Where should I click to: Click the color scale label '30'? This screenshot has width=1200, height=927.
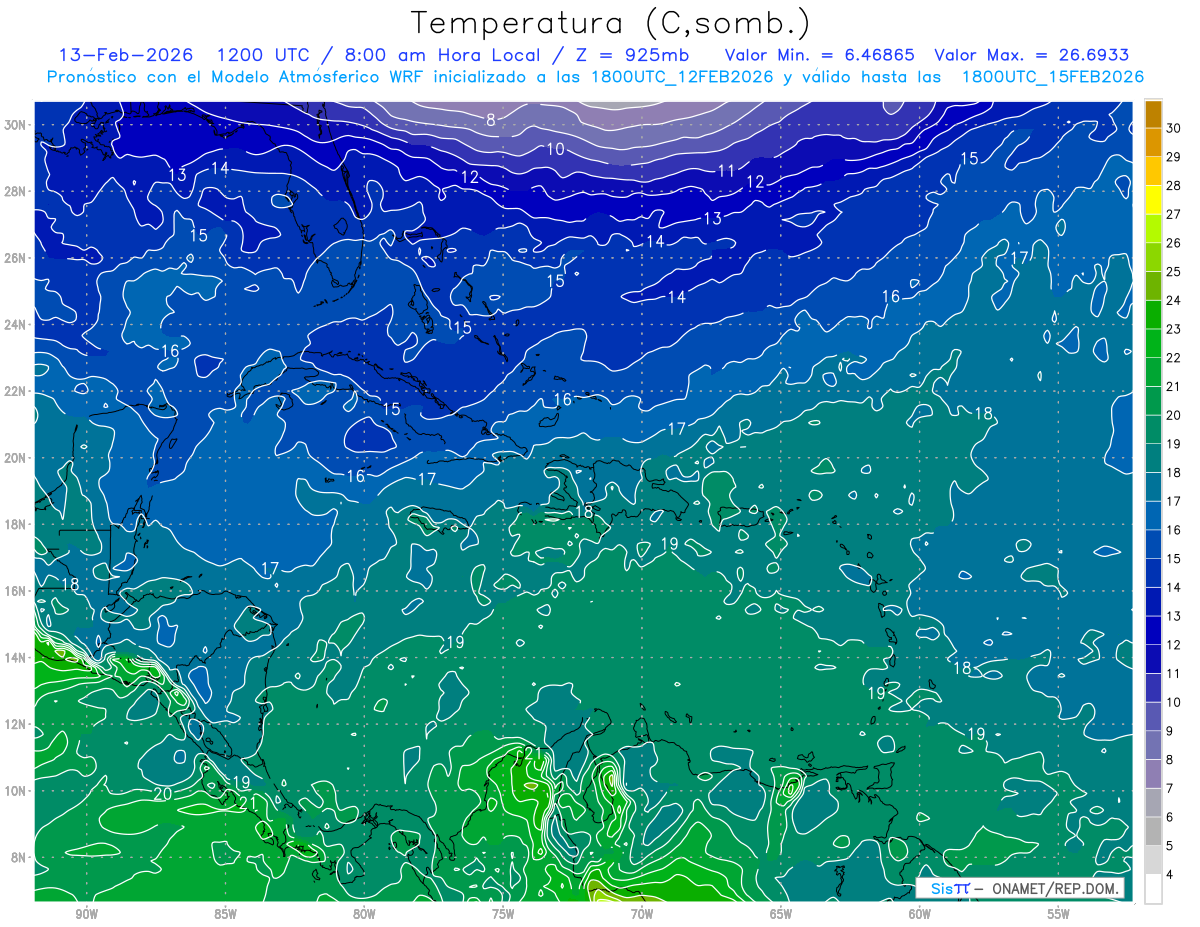coord(1174,127)
